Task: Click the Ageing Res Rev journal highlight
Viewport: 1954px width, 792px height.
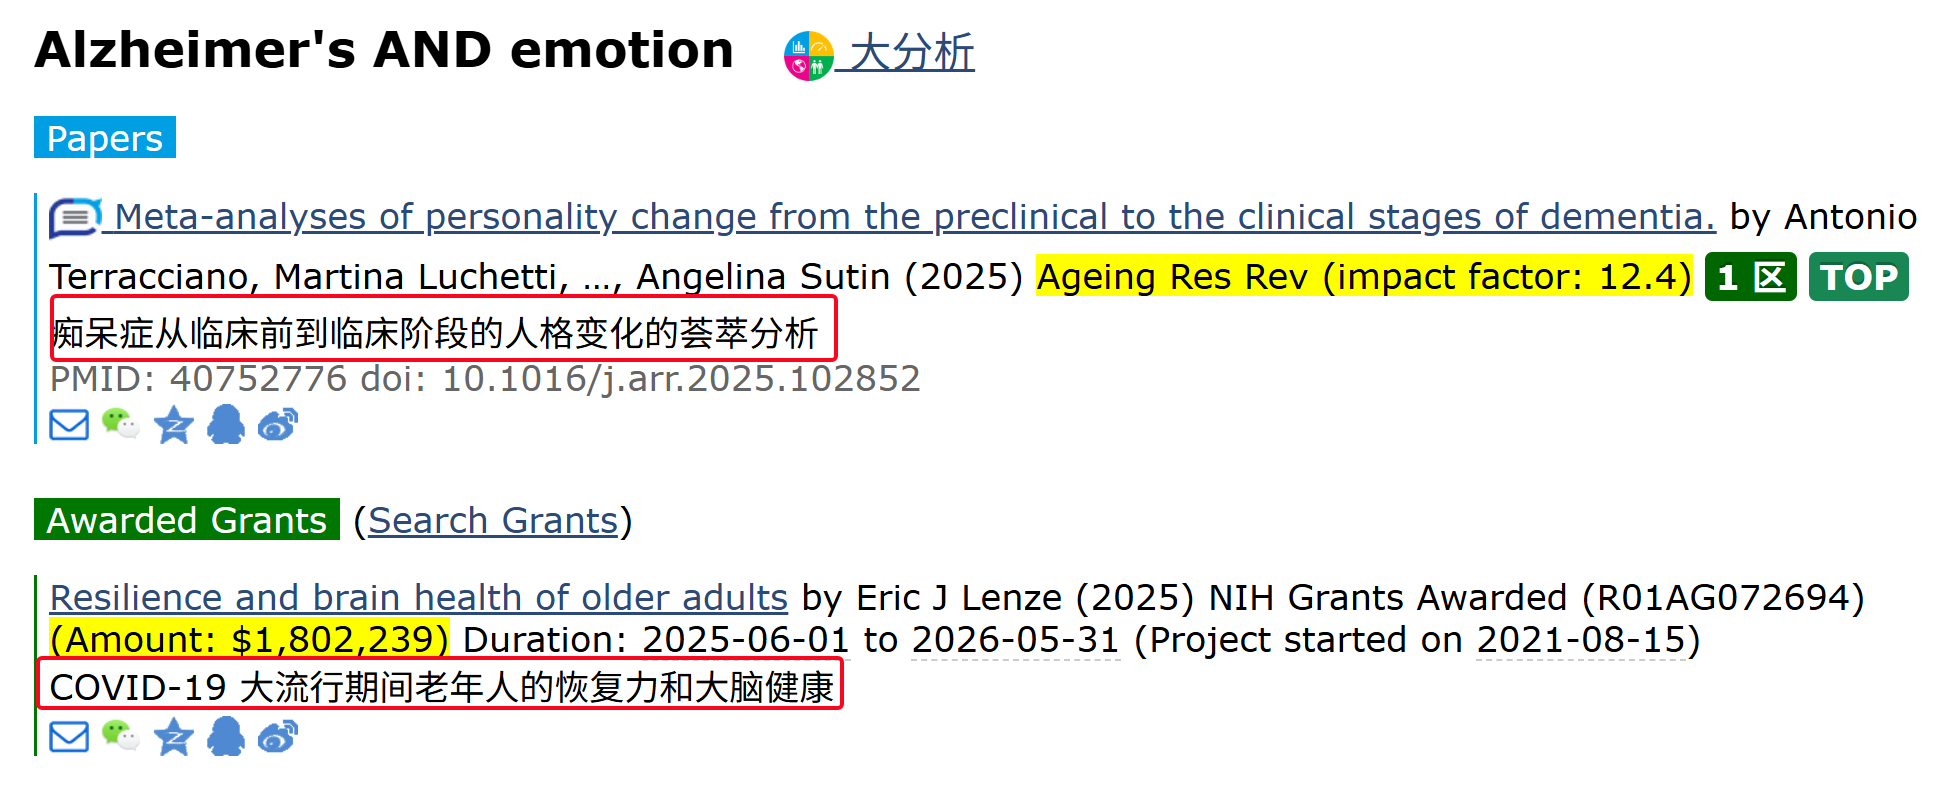Action: 1364,277
